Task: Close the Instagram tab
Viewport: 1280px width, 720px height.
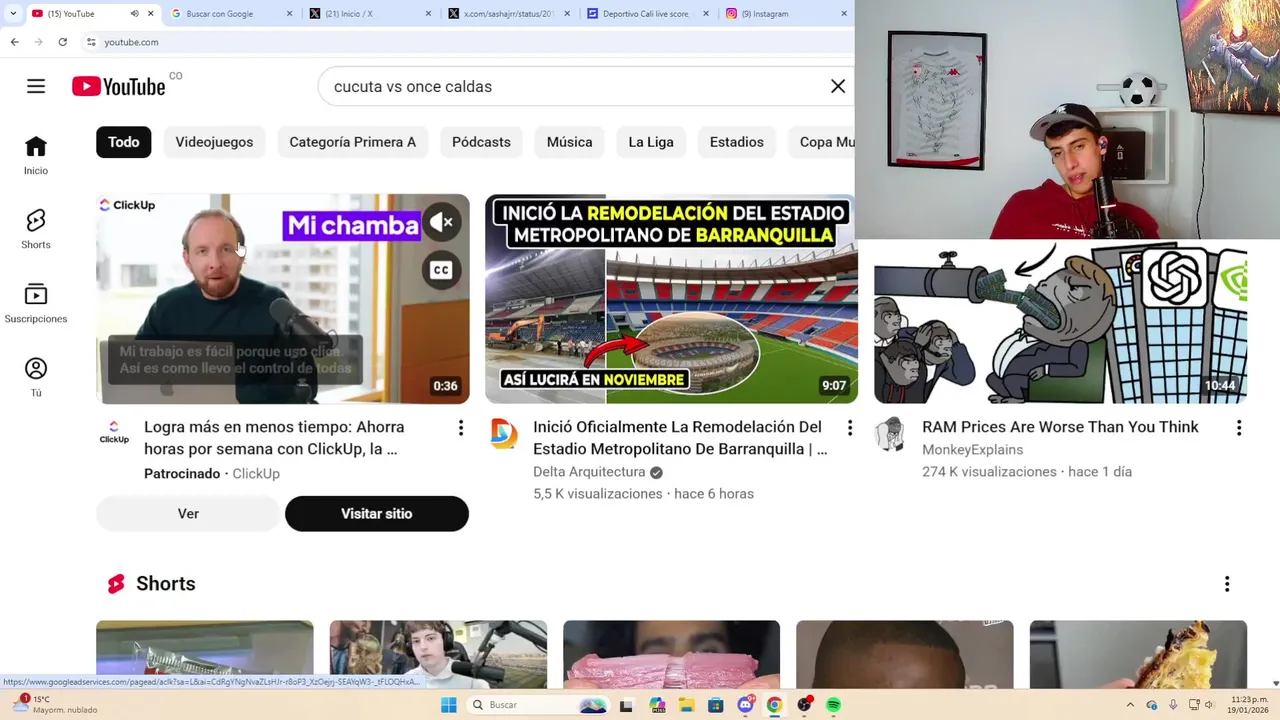Action: 844,14
